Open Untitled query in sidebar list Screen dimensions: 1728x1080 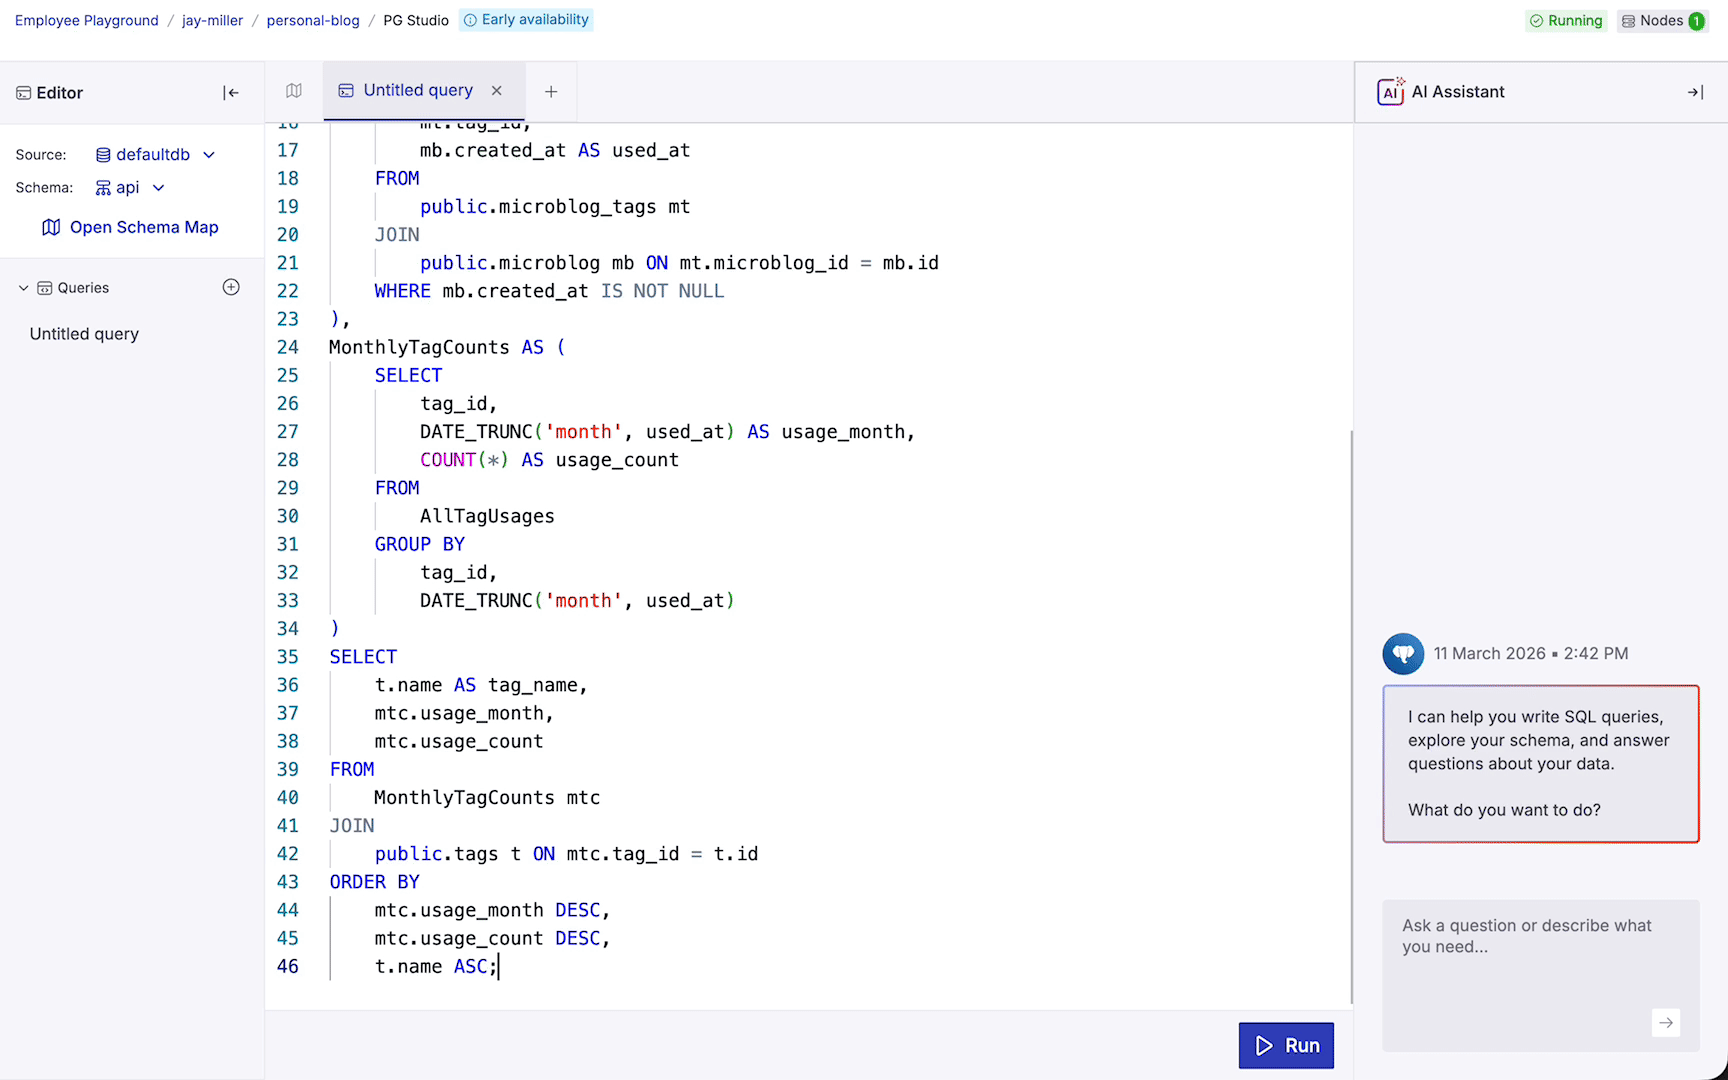[x=84, y=334]
